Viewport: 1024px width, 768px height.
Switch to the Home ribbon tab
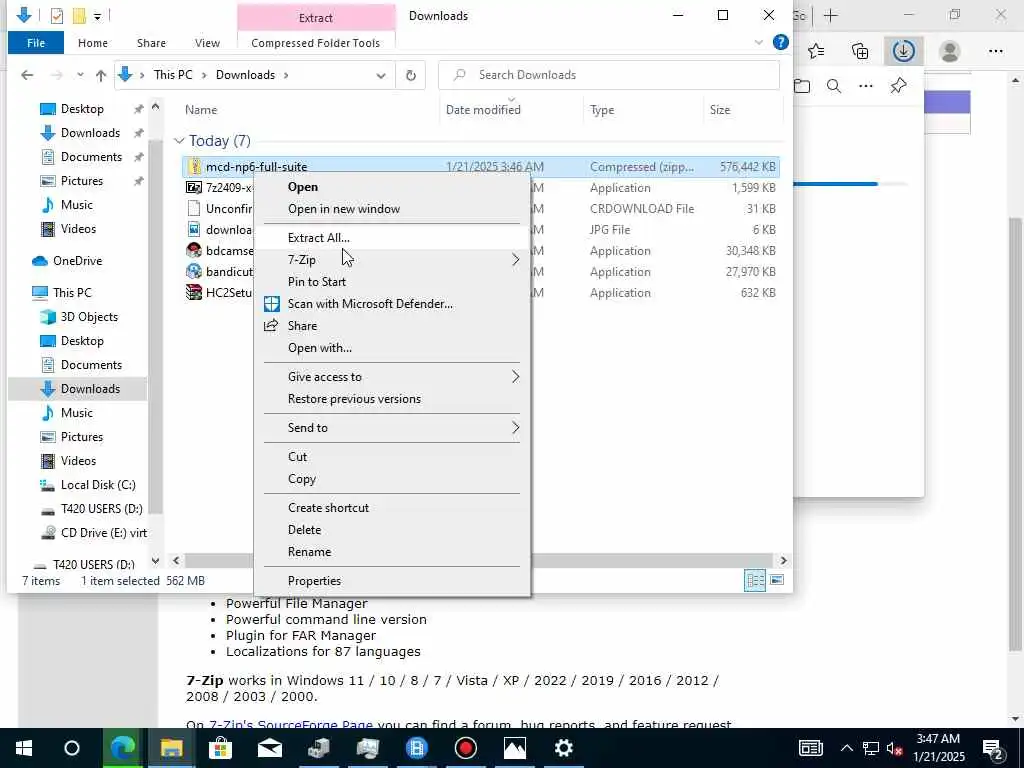coord(93,43)
